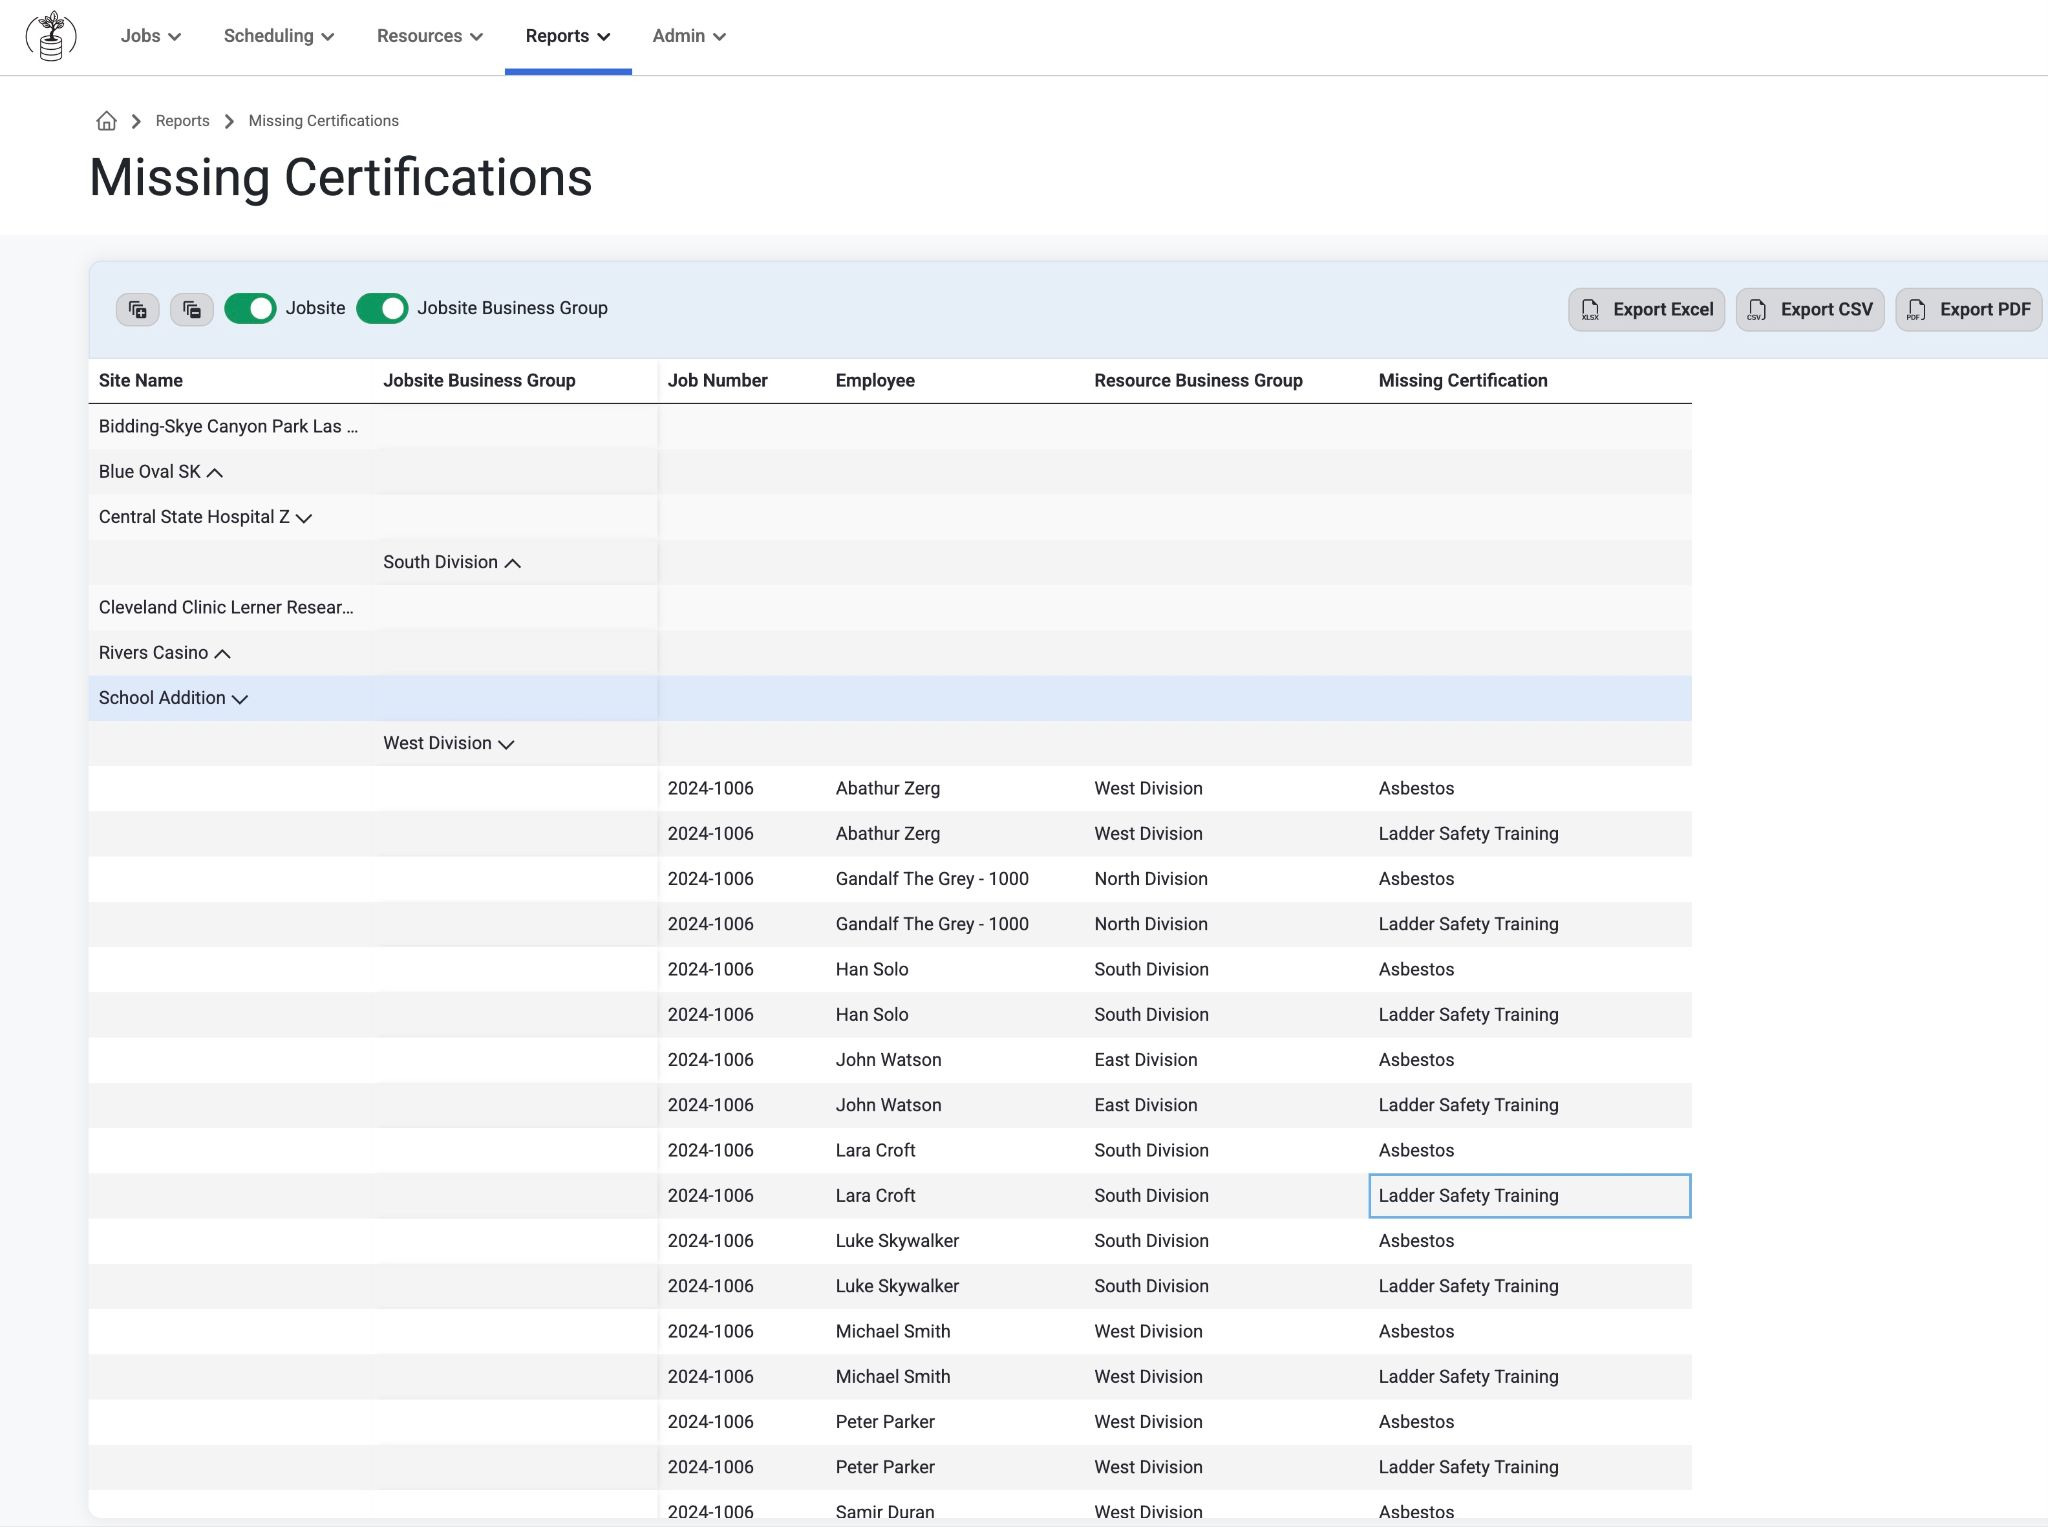Select Lara Croft in the Asbestos row
This screenshot has width=2048, height=1527.
click(x=875, y=1151)
